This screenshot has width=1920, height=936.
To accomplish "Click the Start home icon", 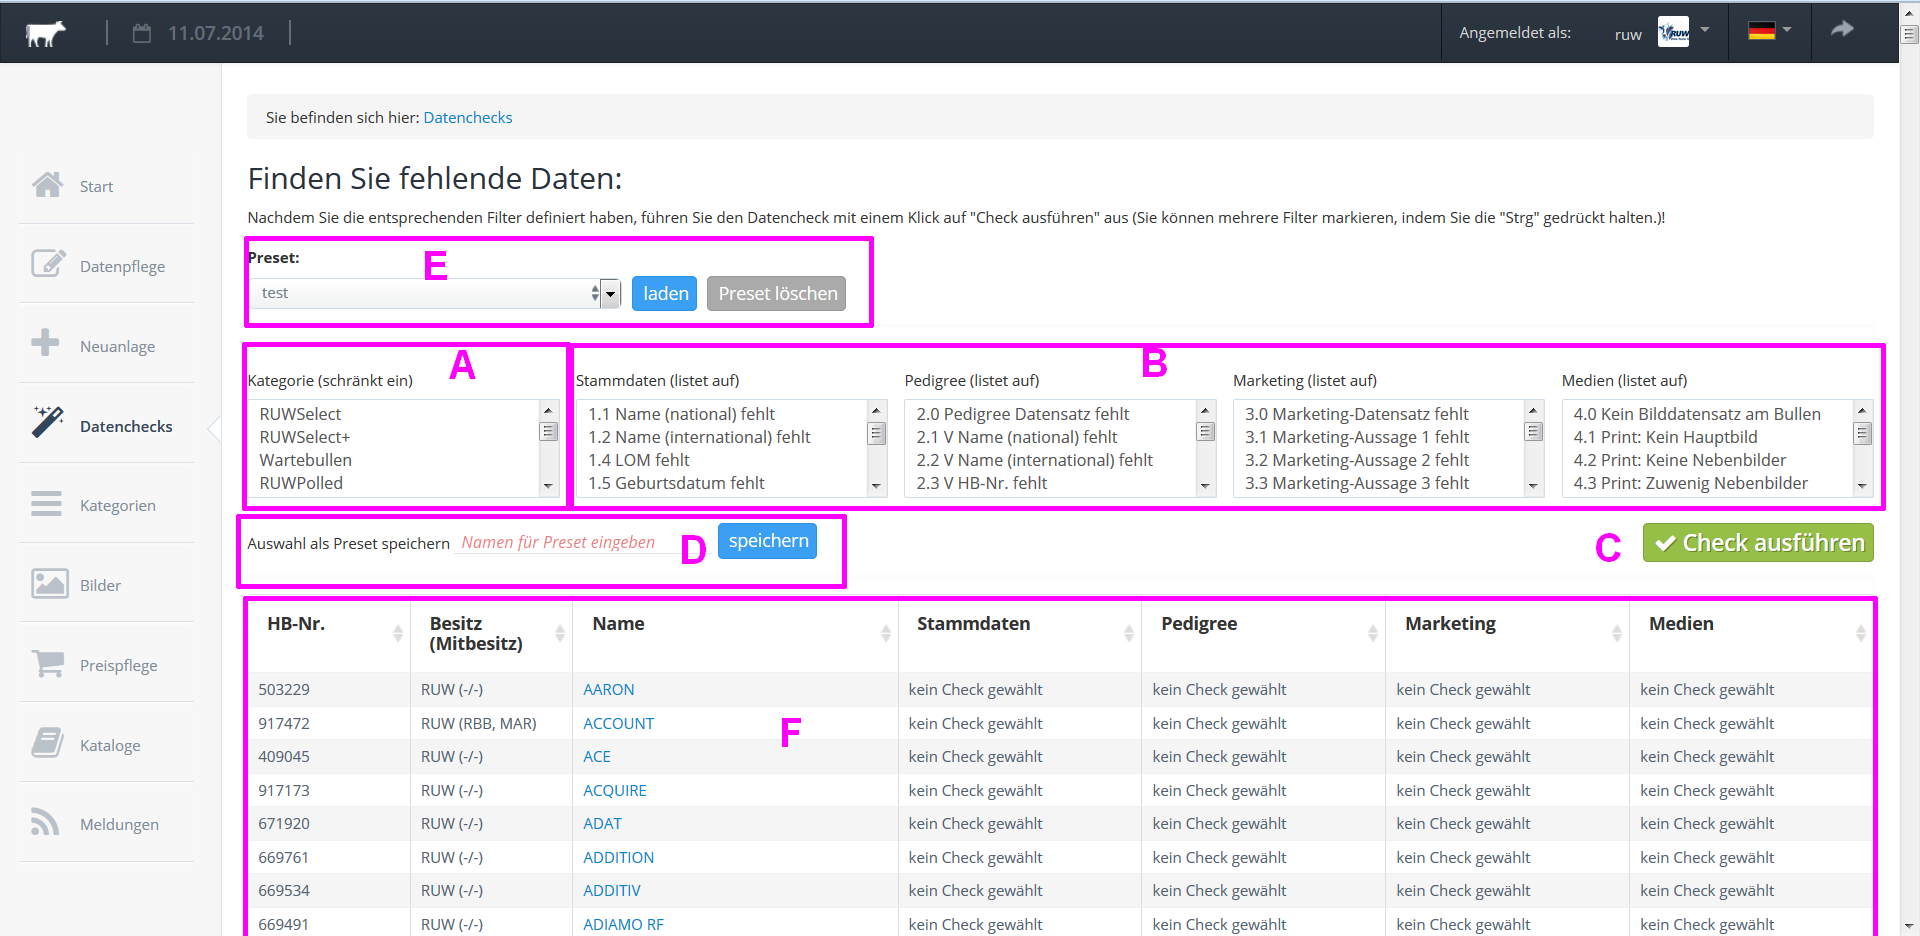I will [x=47, y=186].
